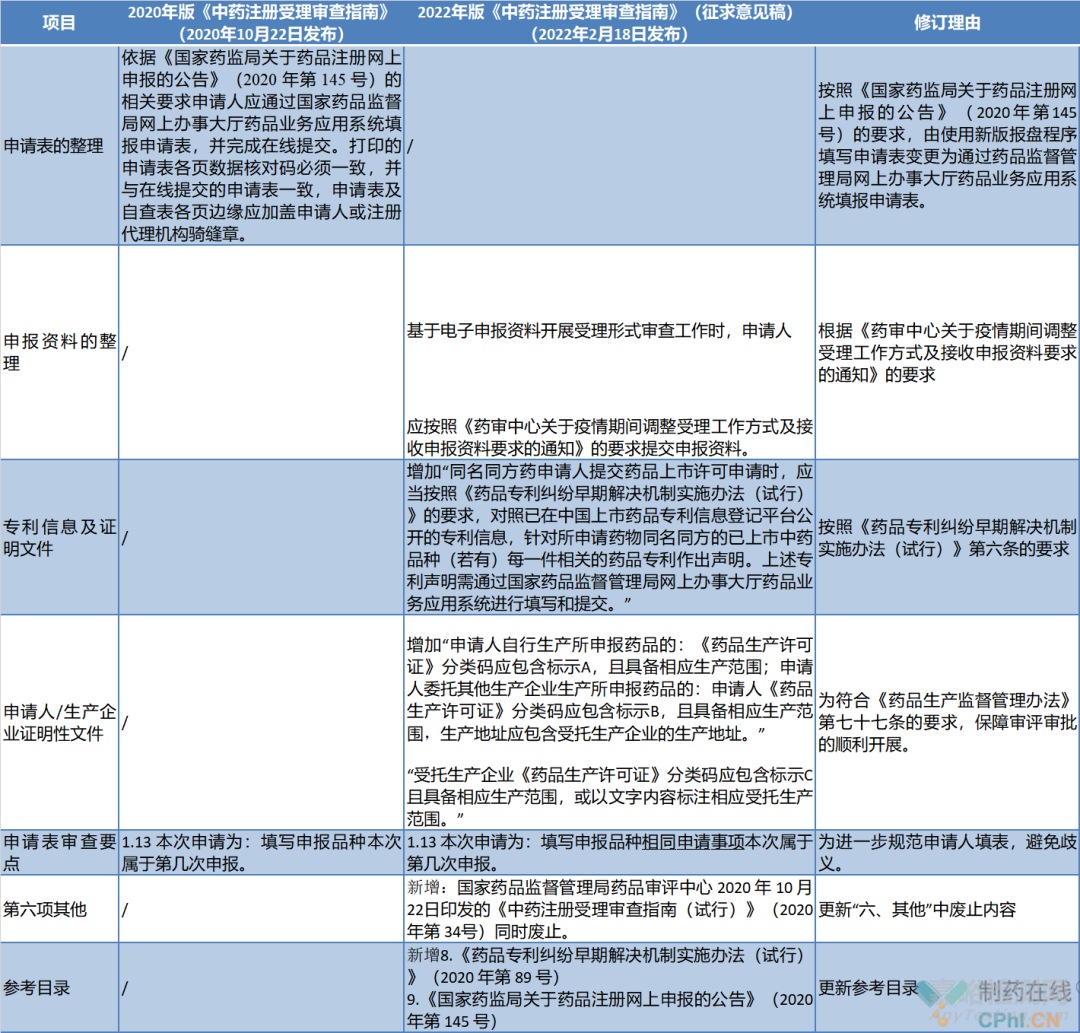The width and height of the screenshot is (1080, 1033).
Task: Click the 2020年版《中药注册受理审查指南》column header
Action: 262,21
